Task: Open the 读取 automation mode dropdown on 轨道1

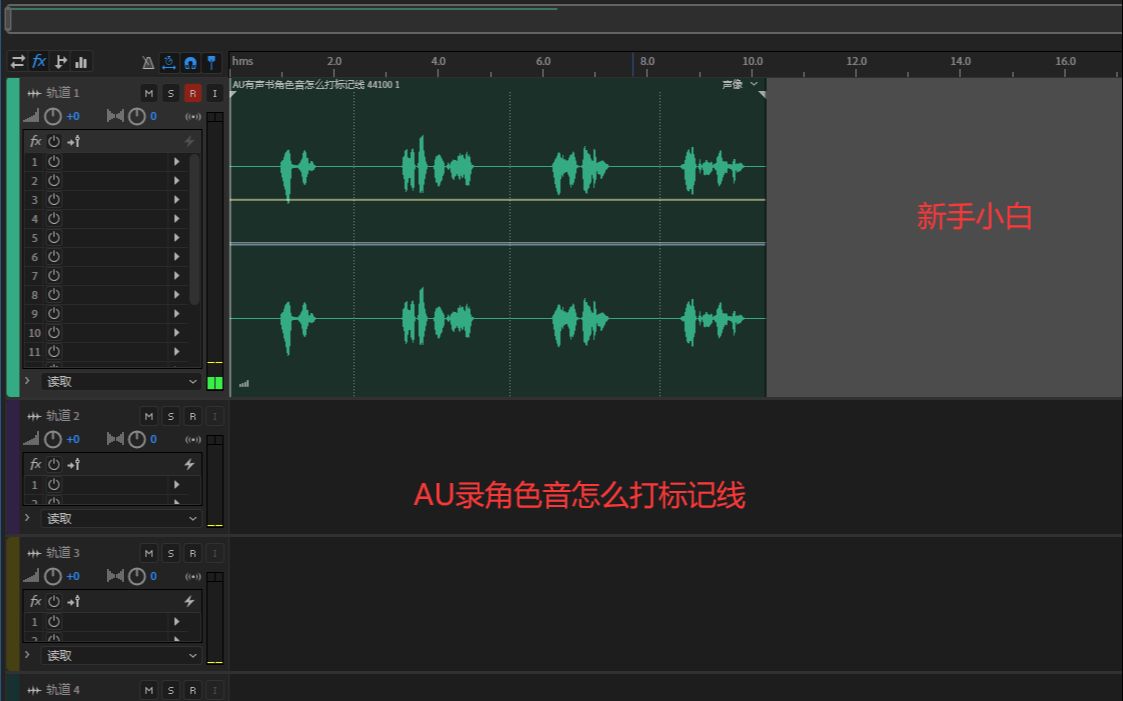Action: point(120,381)
